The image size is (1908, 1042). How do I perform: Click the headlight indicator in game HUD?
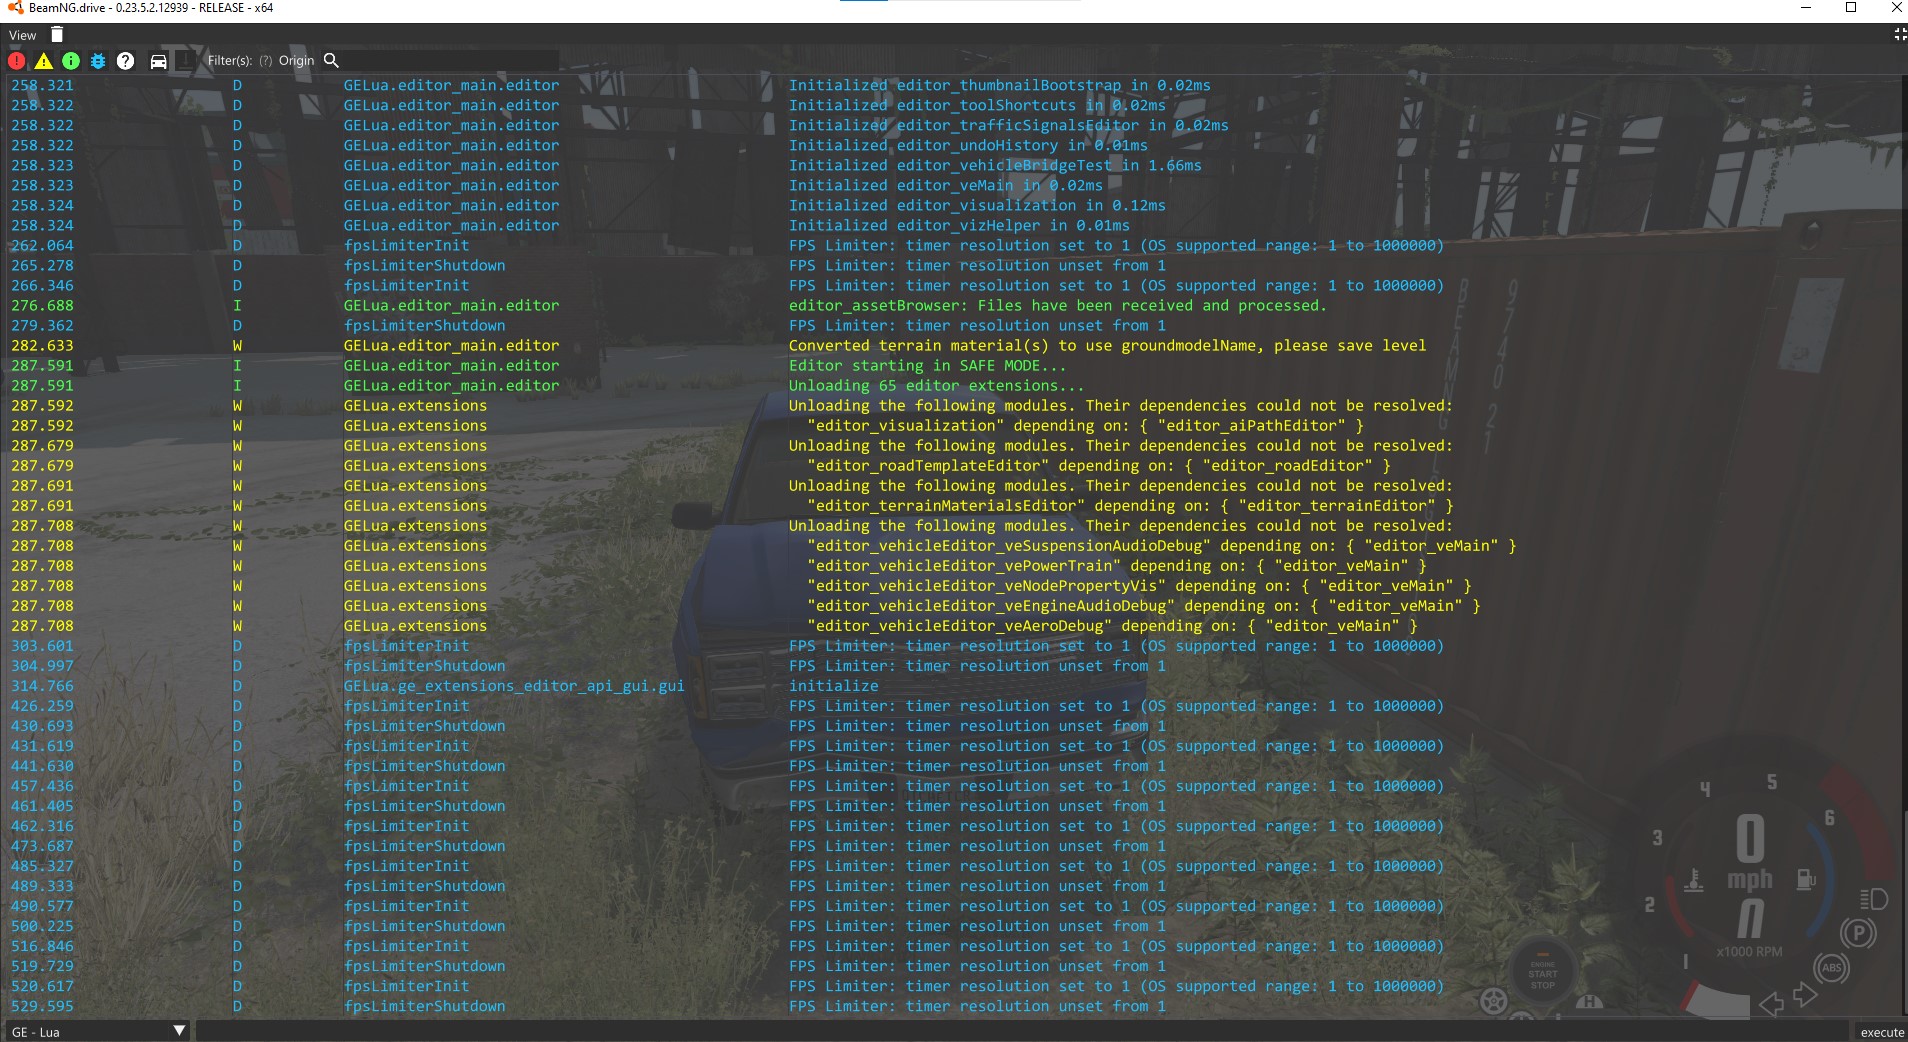click(1873, 898)
